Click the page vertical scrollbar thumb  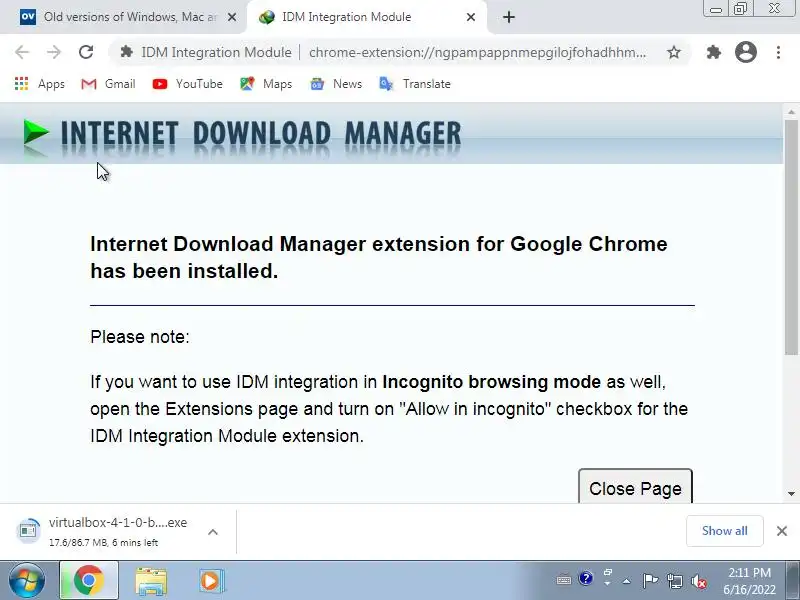[791, 237]
